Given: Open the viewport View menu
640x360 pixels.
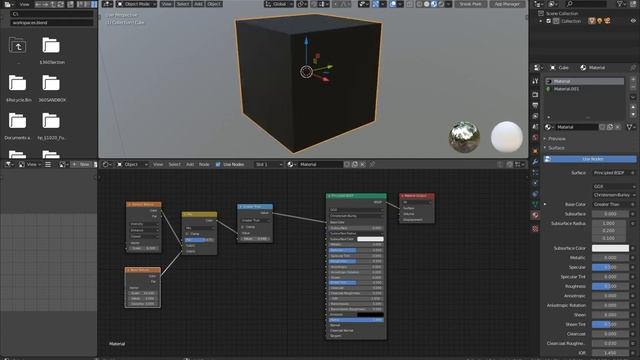Looking at the screenshot, I should (x=166, y=4).
